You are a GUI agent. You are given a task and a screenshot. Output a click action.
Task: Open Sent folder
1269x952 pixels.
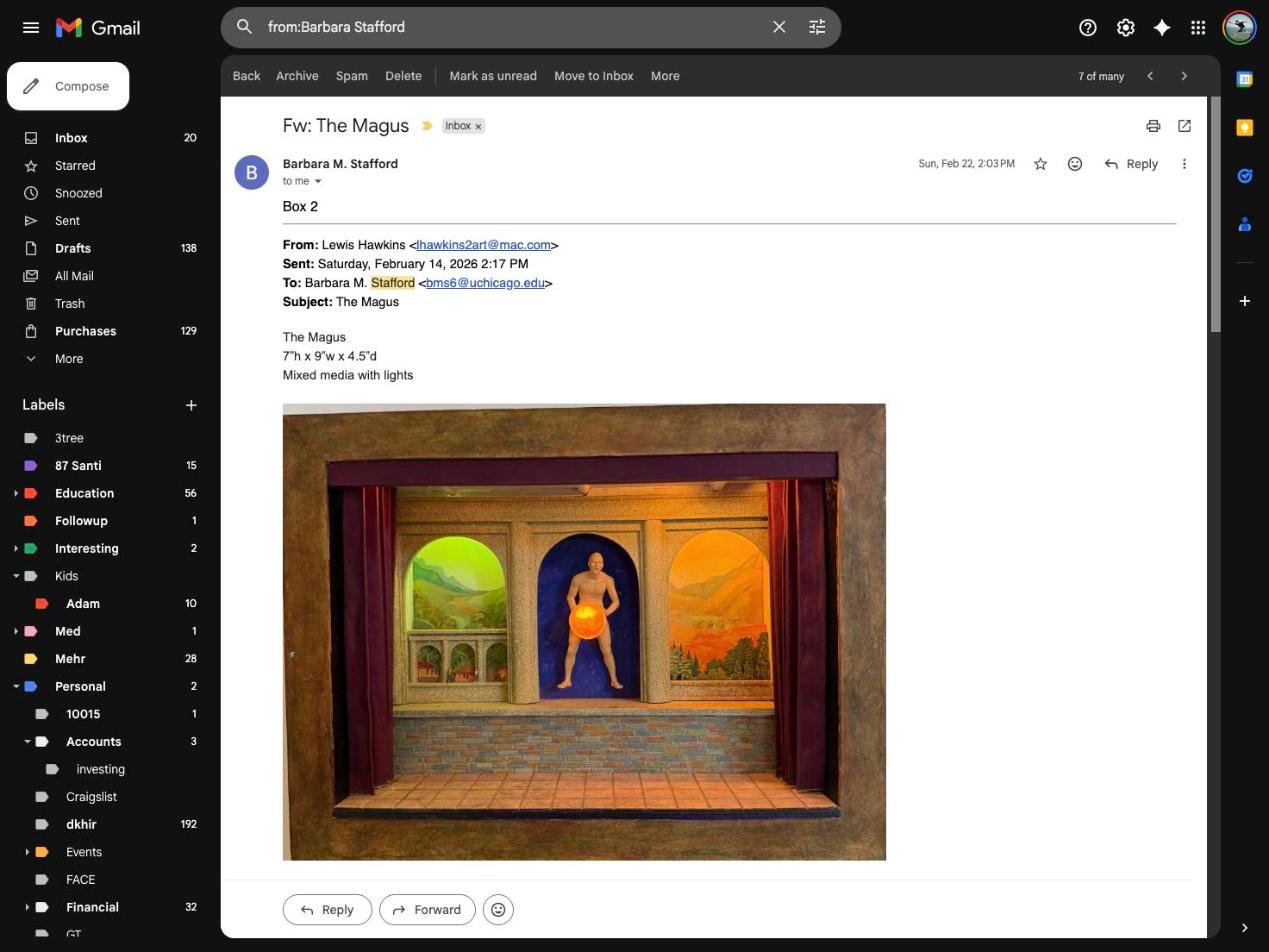pyautogui.click(x=67, y=221)
